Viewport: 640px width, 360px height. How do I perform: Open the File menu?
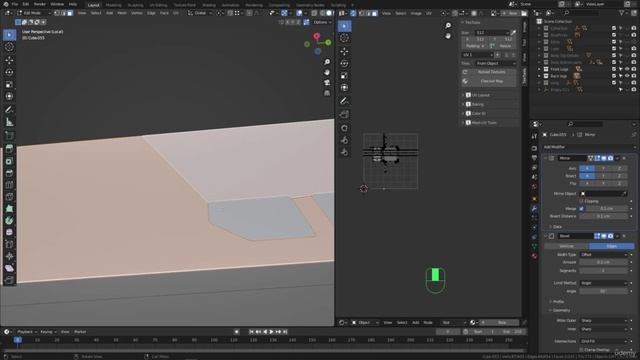coord(15,4)
